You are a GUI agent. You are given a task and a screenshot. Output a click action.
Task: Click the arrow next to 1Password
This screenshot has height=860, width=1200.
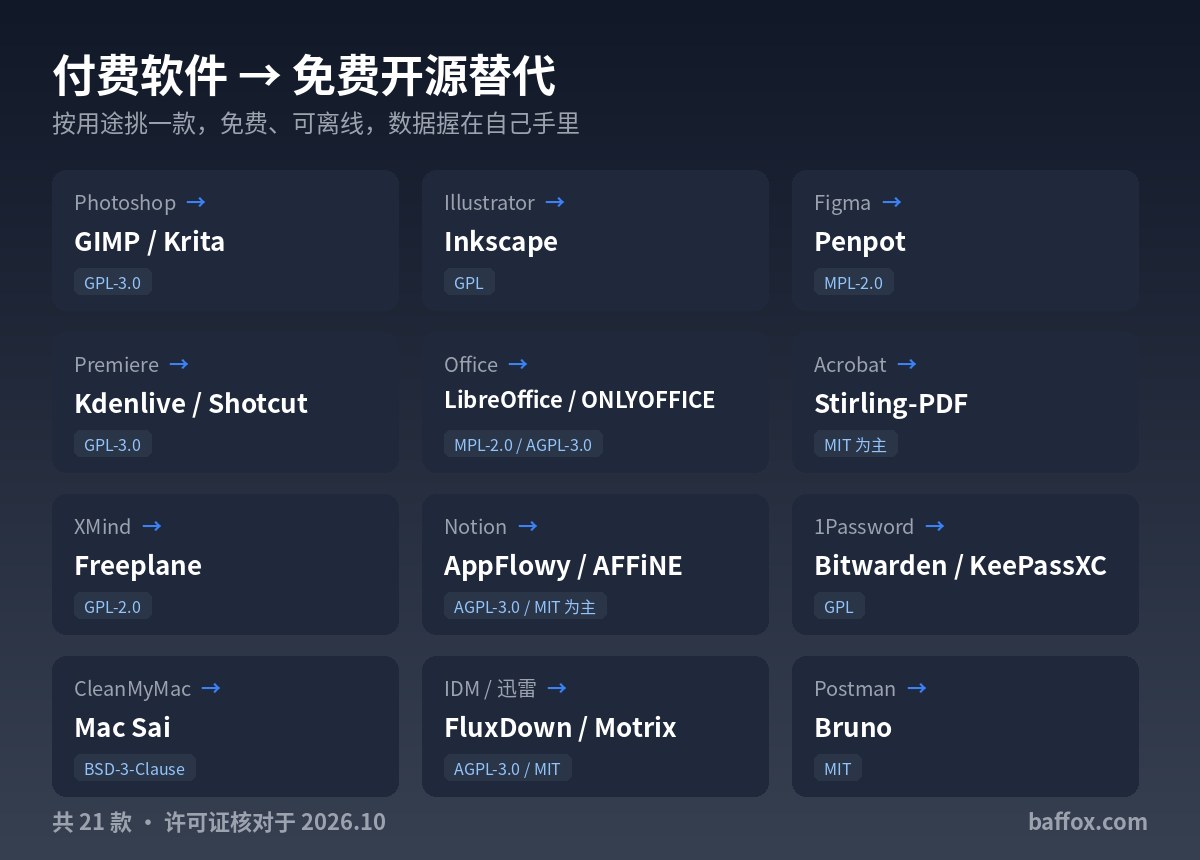(935, 526)
